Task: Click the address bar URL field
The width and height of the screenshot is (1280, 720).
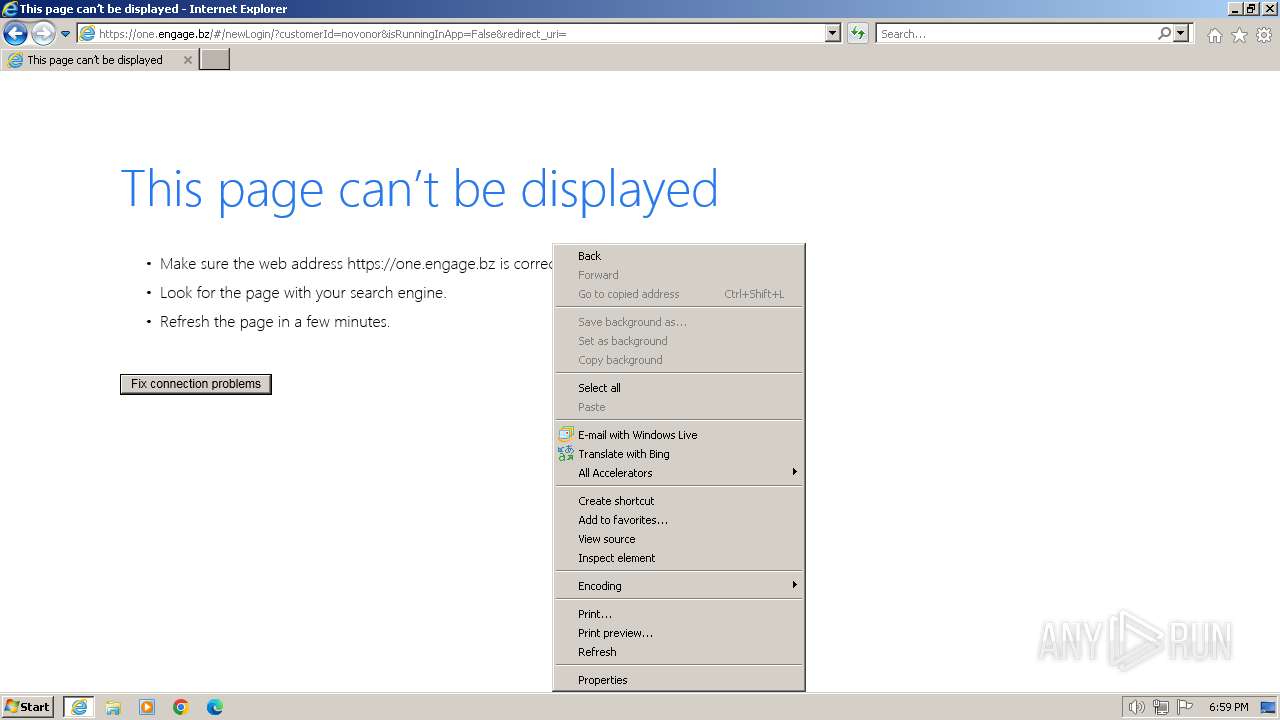Action: (x=460, y=33)
